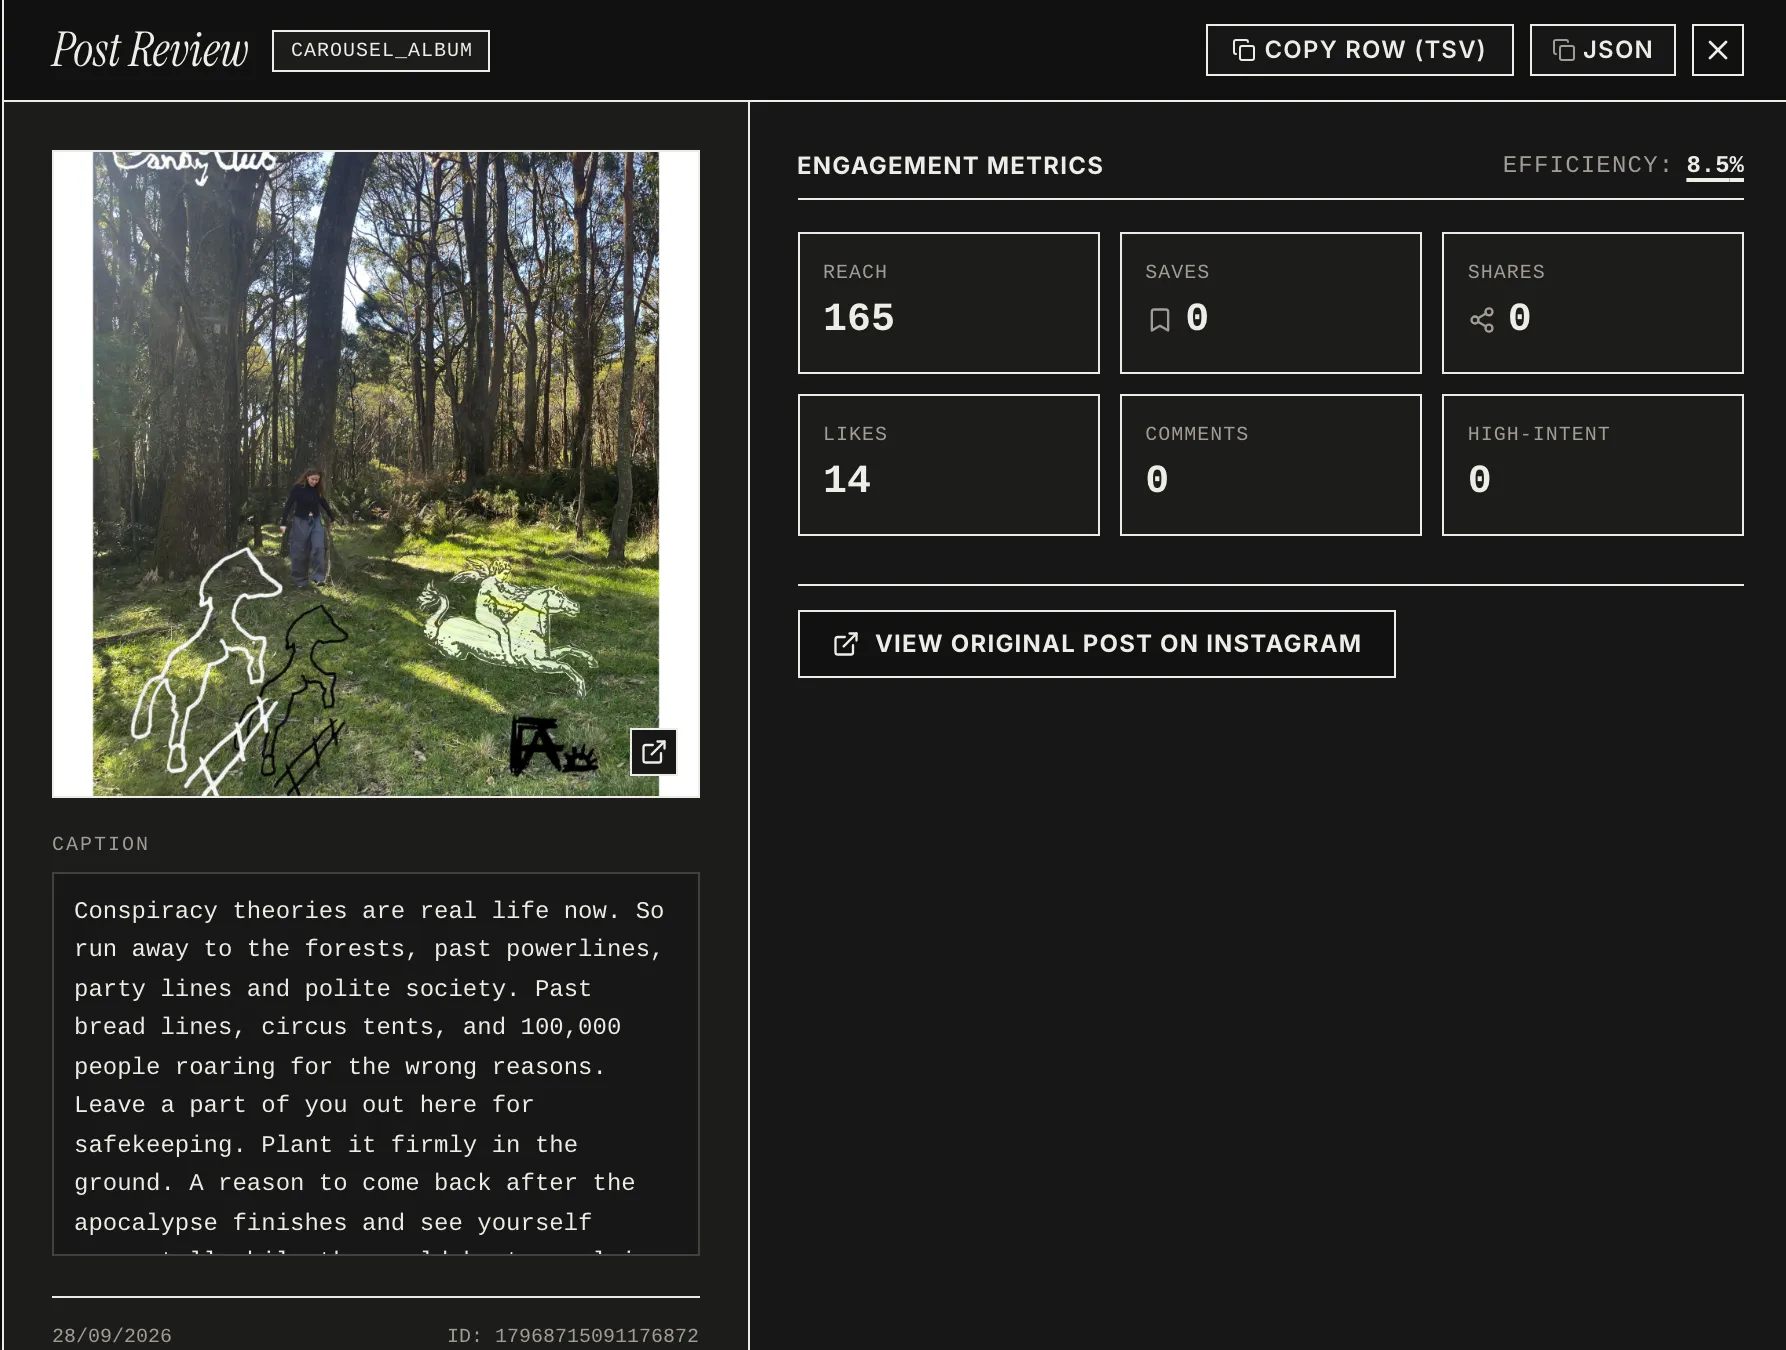Screen dimensions: 1786x1350
Task: Click the High-Intent card value
Action: [1479, 480]
